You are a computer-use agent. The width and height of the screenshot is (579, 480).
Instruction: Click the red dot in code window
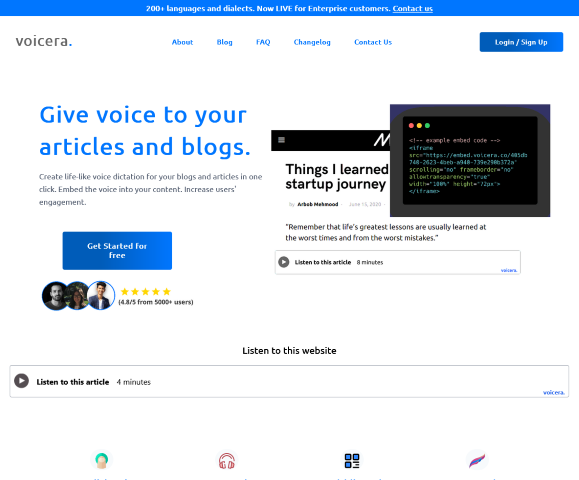[x=411, y=126]
